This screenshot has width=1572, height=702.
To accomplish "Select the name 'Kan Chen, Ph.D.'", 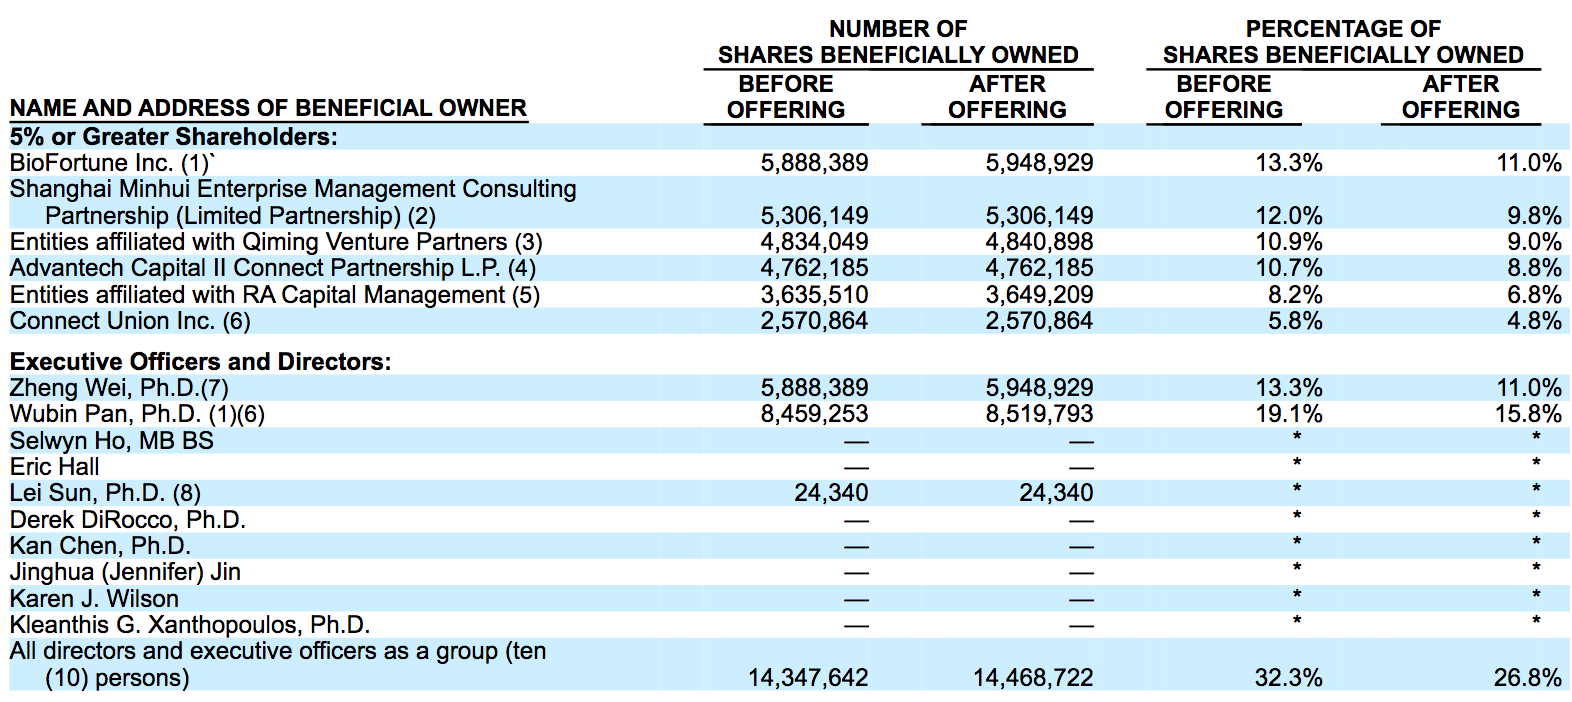I will pos(100,546).
